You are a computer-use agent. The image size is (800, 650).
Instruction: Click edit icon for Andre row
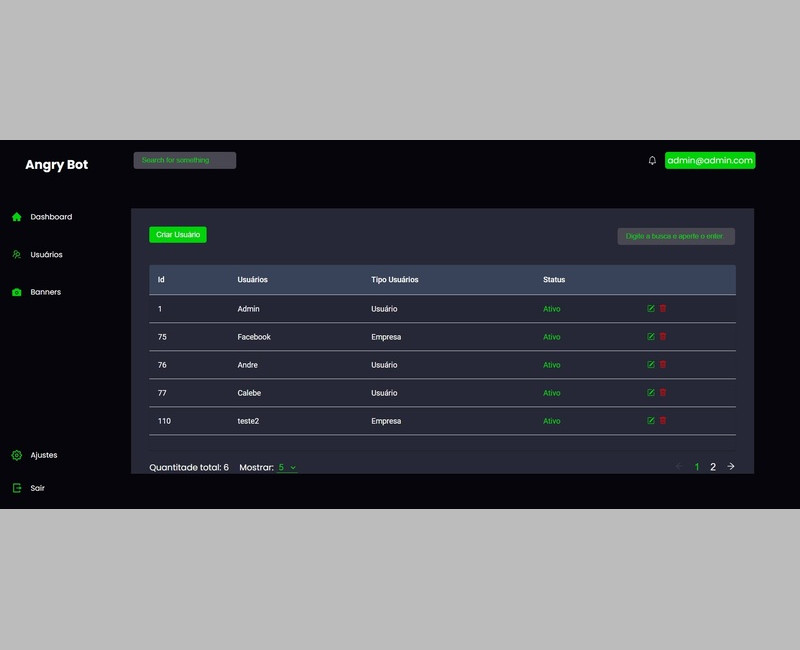pyautogui.click(x=651, y=365)
